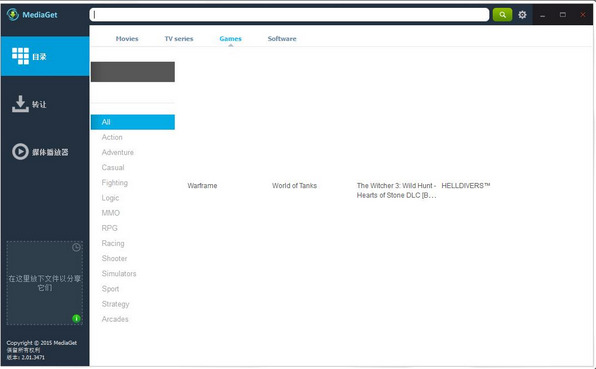Open the catalog grid icon in the sidebar

[20, 56]
